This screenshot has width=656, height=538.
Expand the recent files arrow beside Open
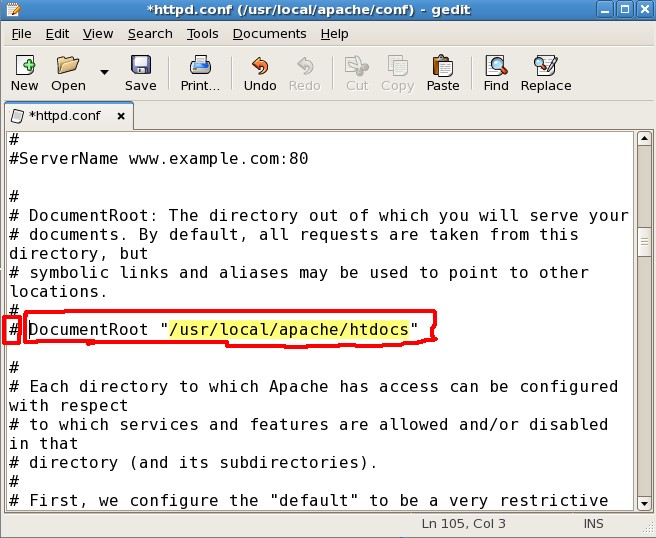[x=104, y=72]
